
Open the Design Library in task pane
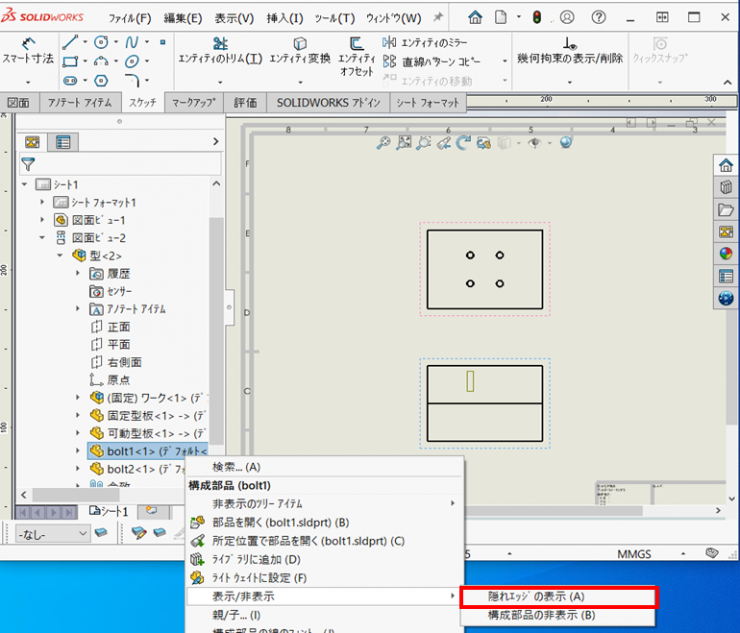point(726,187)
